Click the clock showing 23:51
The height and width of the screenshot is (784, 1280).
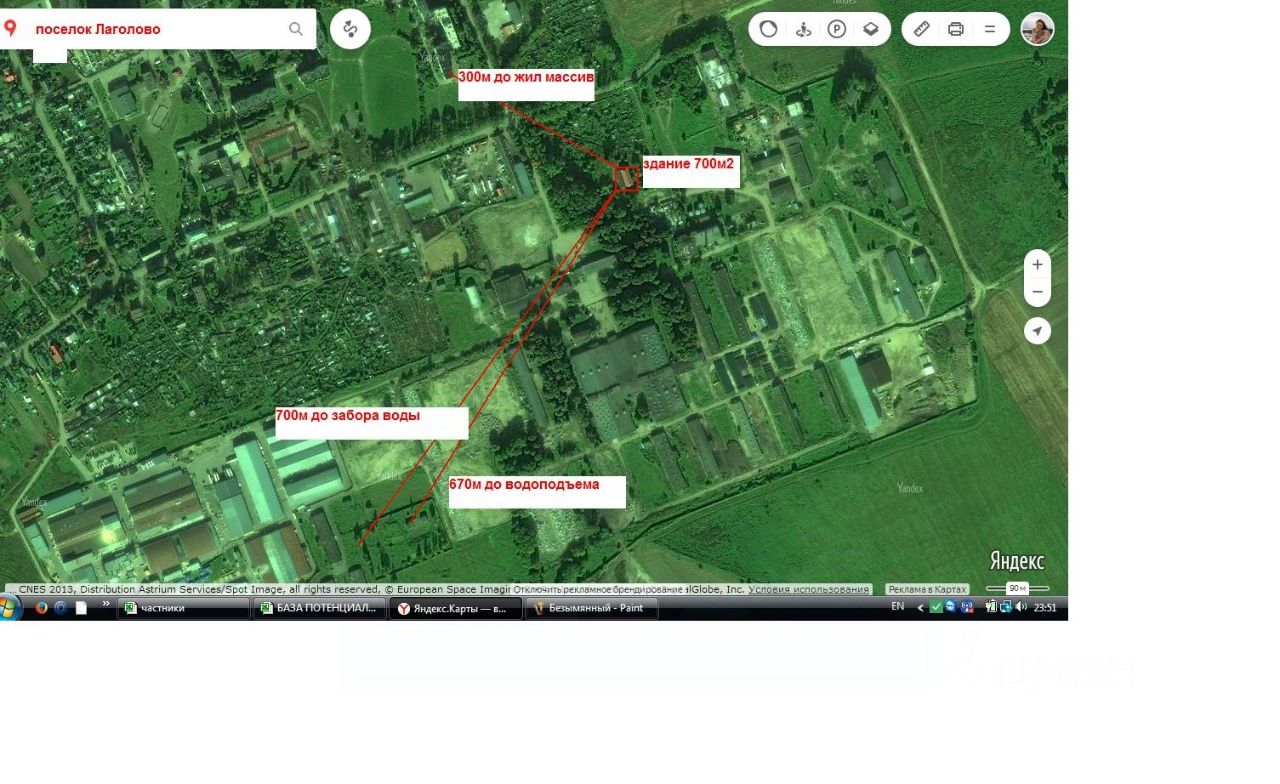pos(1045,607)
